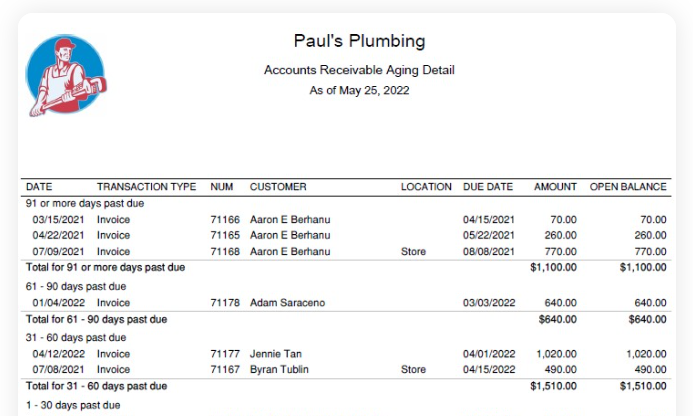This screenshot has width=693, height=416.
Task: Select date 04/22/2021
Action: click(58, 235)
